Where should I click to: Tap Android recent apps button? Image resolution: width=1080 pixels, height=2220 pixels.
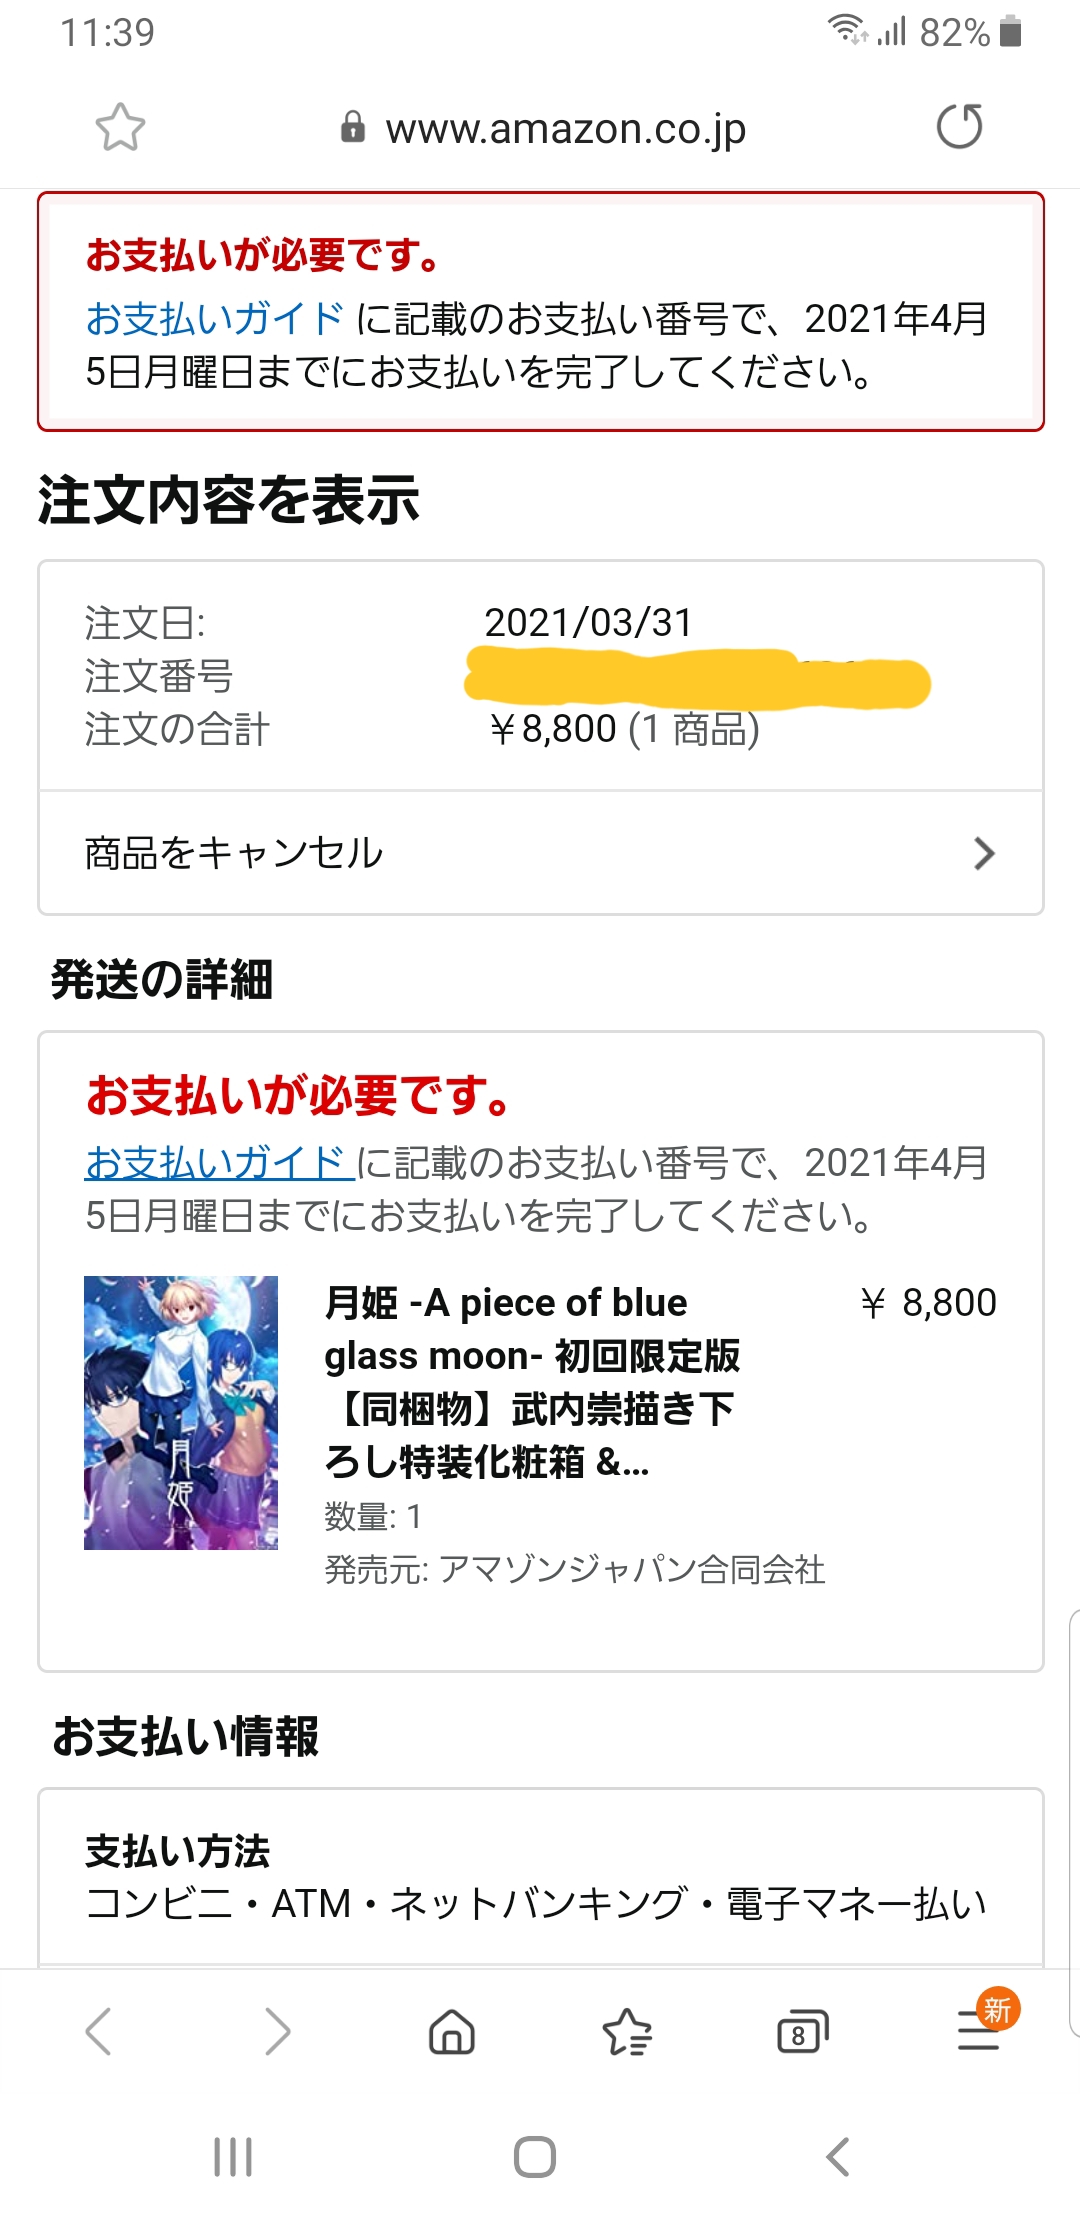[x=233, y=2157]
